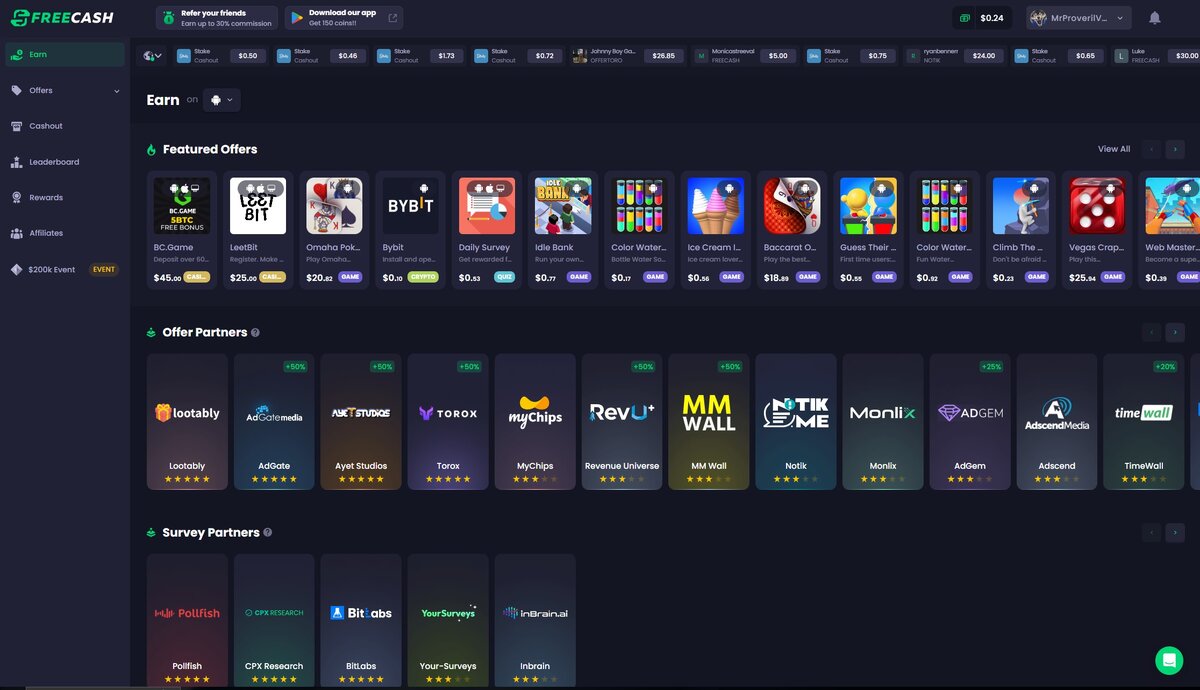Open the Climb The game offer

coord(1021,230)
